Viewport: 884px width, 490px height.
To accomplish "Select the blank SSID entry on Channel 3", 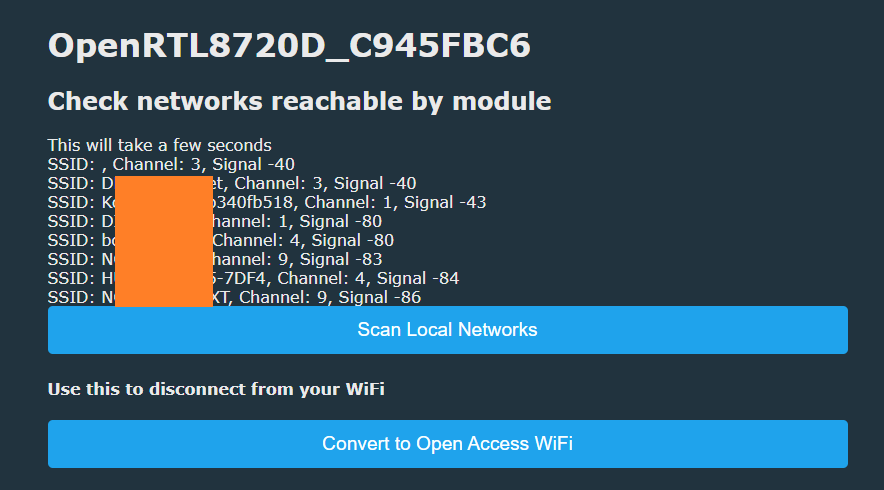I will click(x=171, y=165).
